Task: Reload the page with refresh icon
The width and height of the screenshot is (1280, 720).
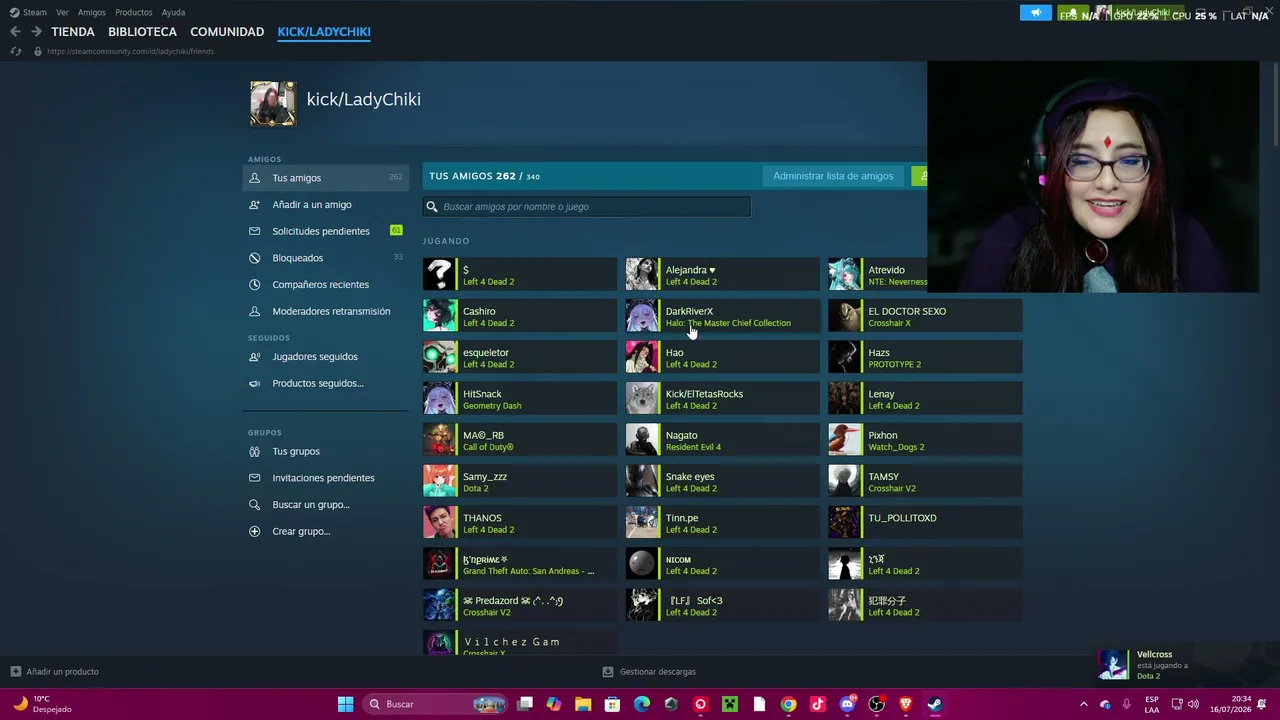Action: click(16, 51)
